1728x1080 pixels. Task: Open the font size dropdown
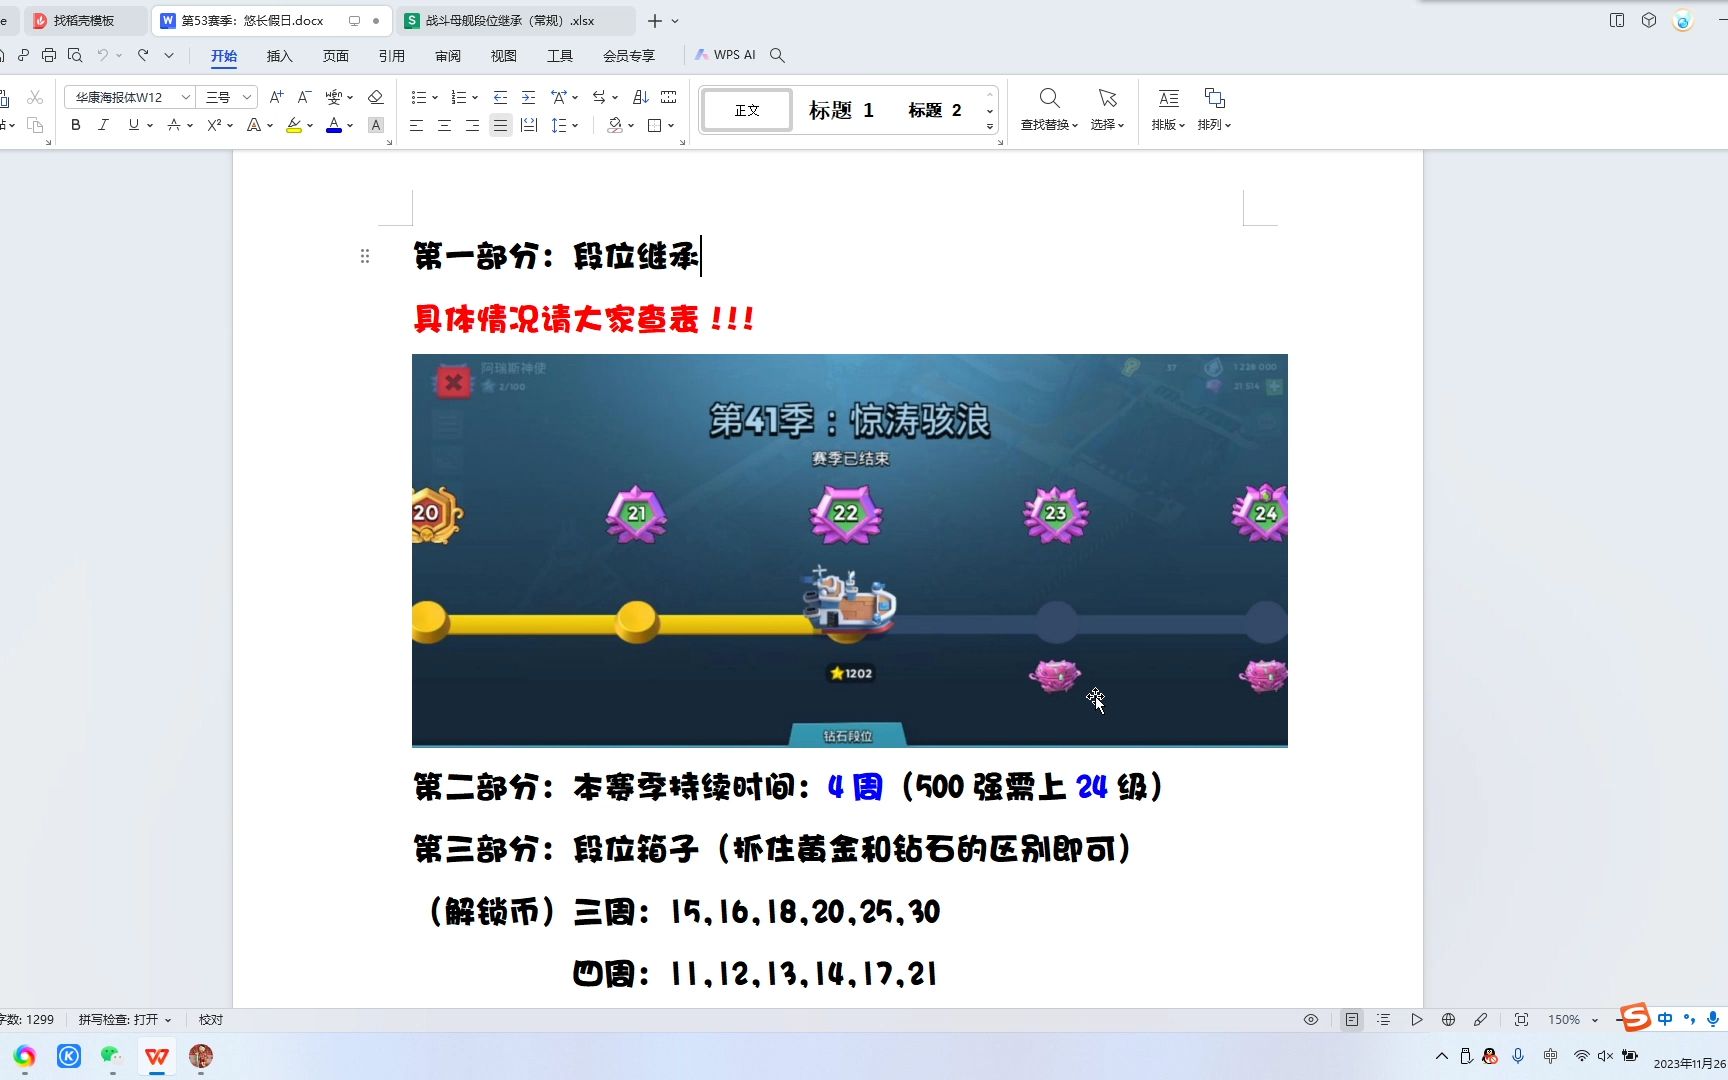(x=247, y=97)
